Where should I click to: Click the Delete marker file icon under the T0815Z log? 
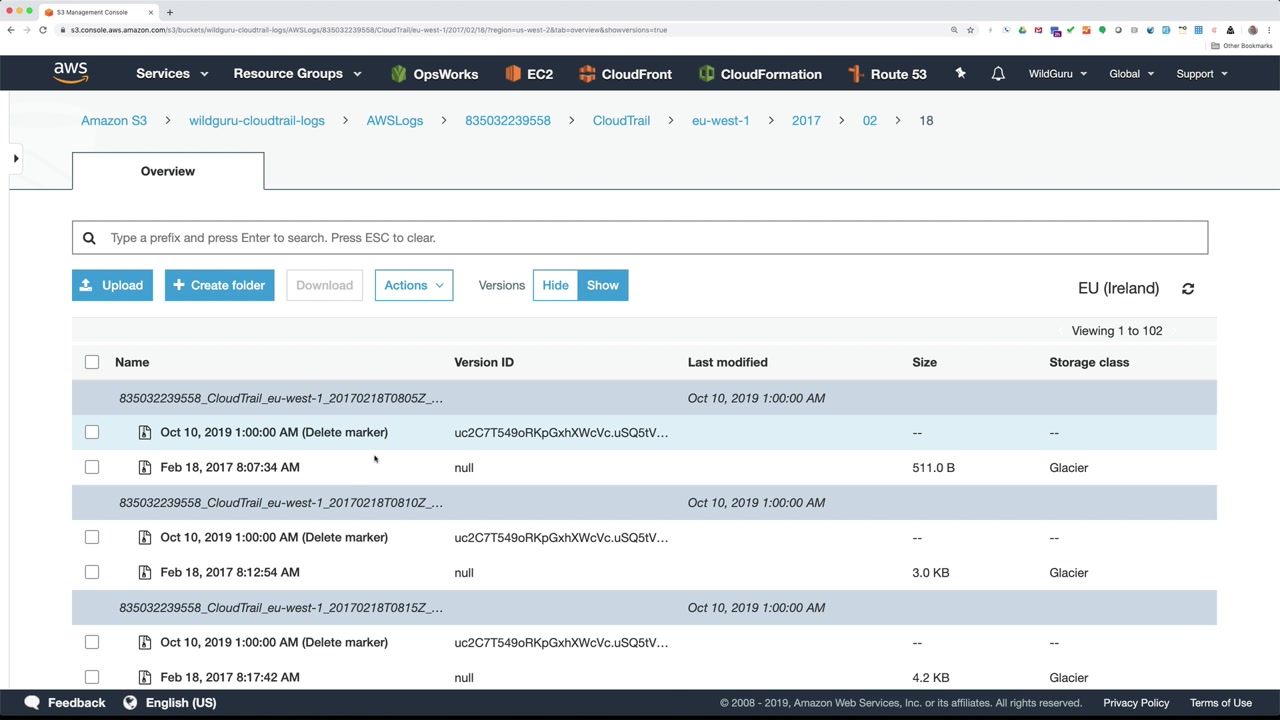pos(145,642)
